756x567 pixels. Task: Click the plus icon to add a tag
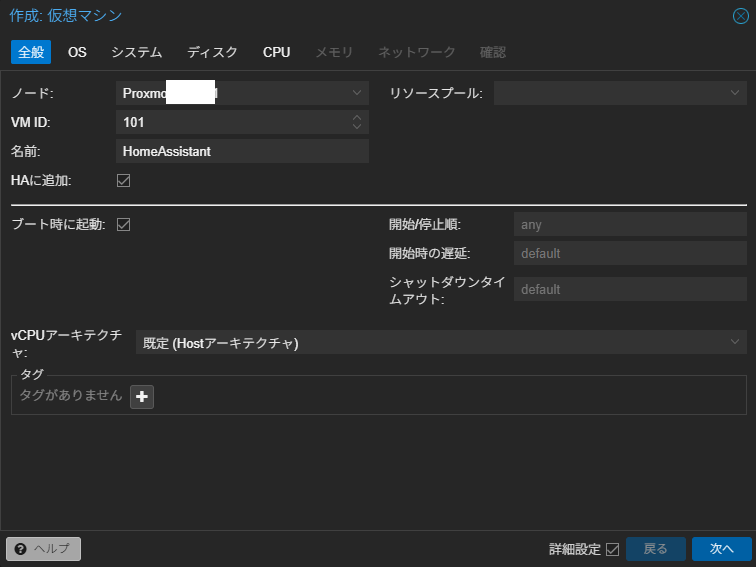[142, 397]
